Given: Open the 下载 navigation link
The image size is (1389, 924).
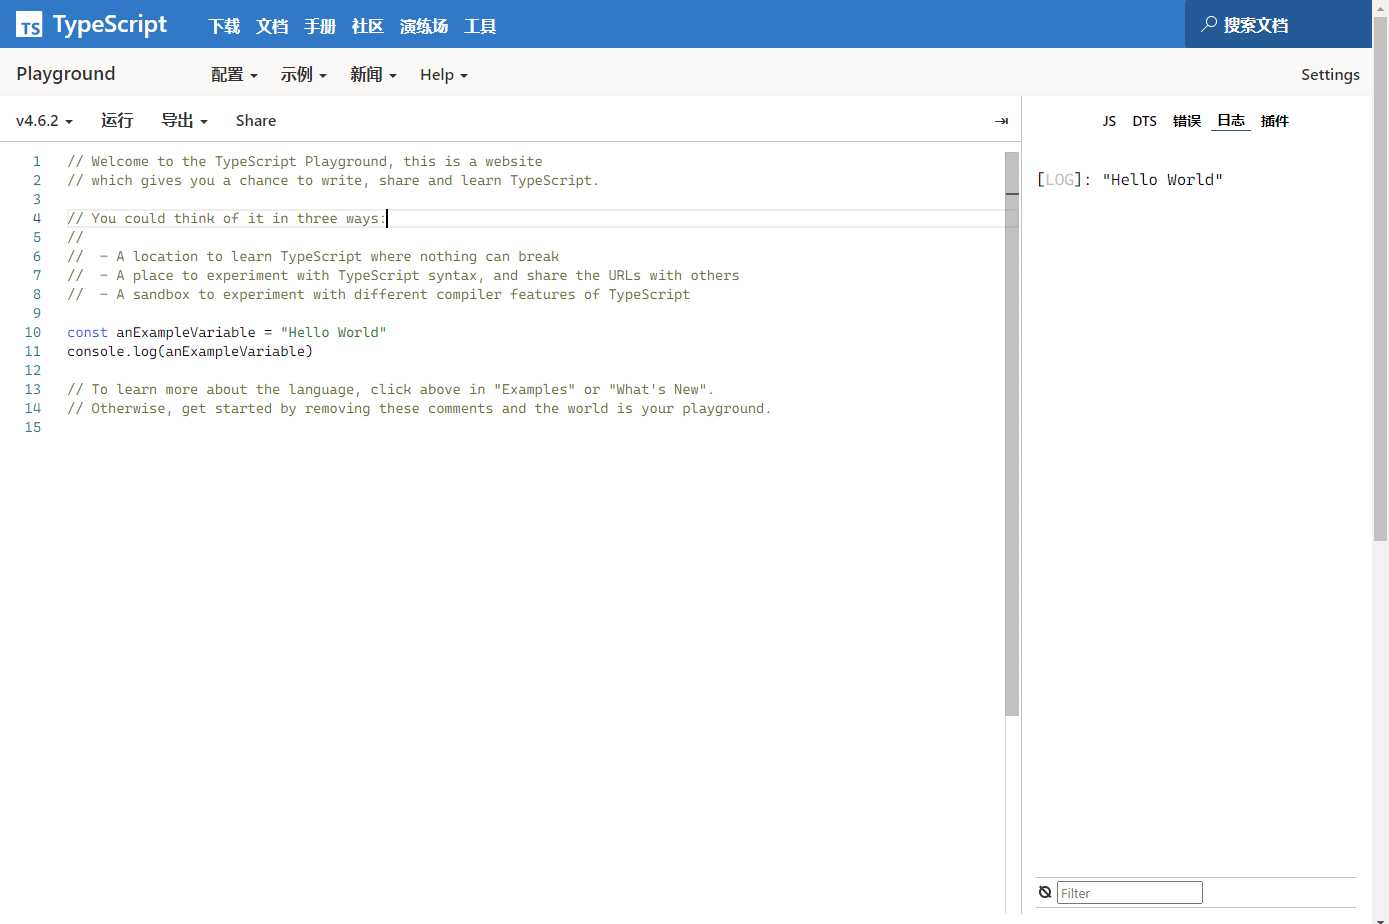Looking at the screenshot, I should click(224, 26).
